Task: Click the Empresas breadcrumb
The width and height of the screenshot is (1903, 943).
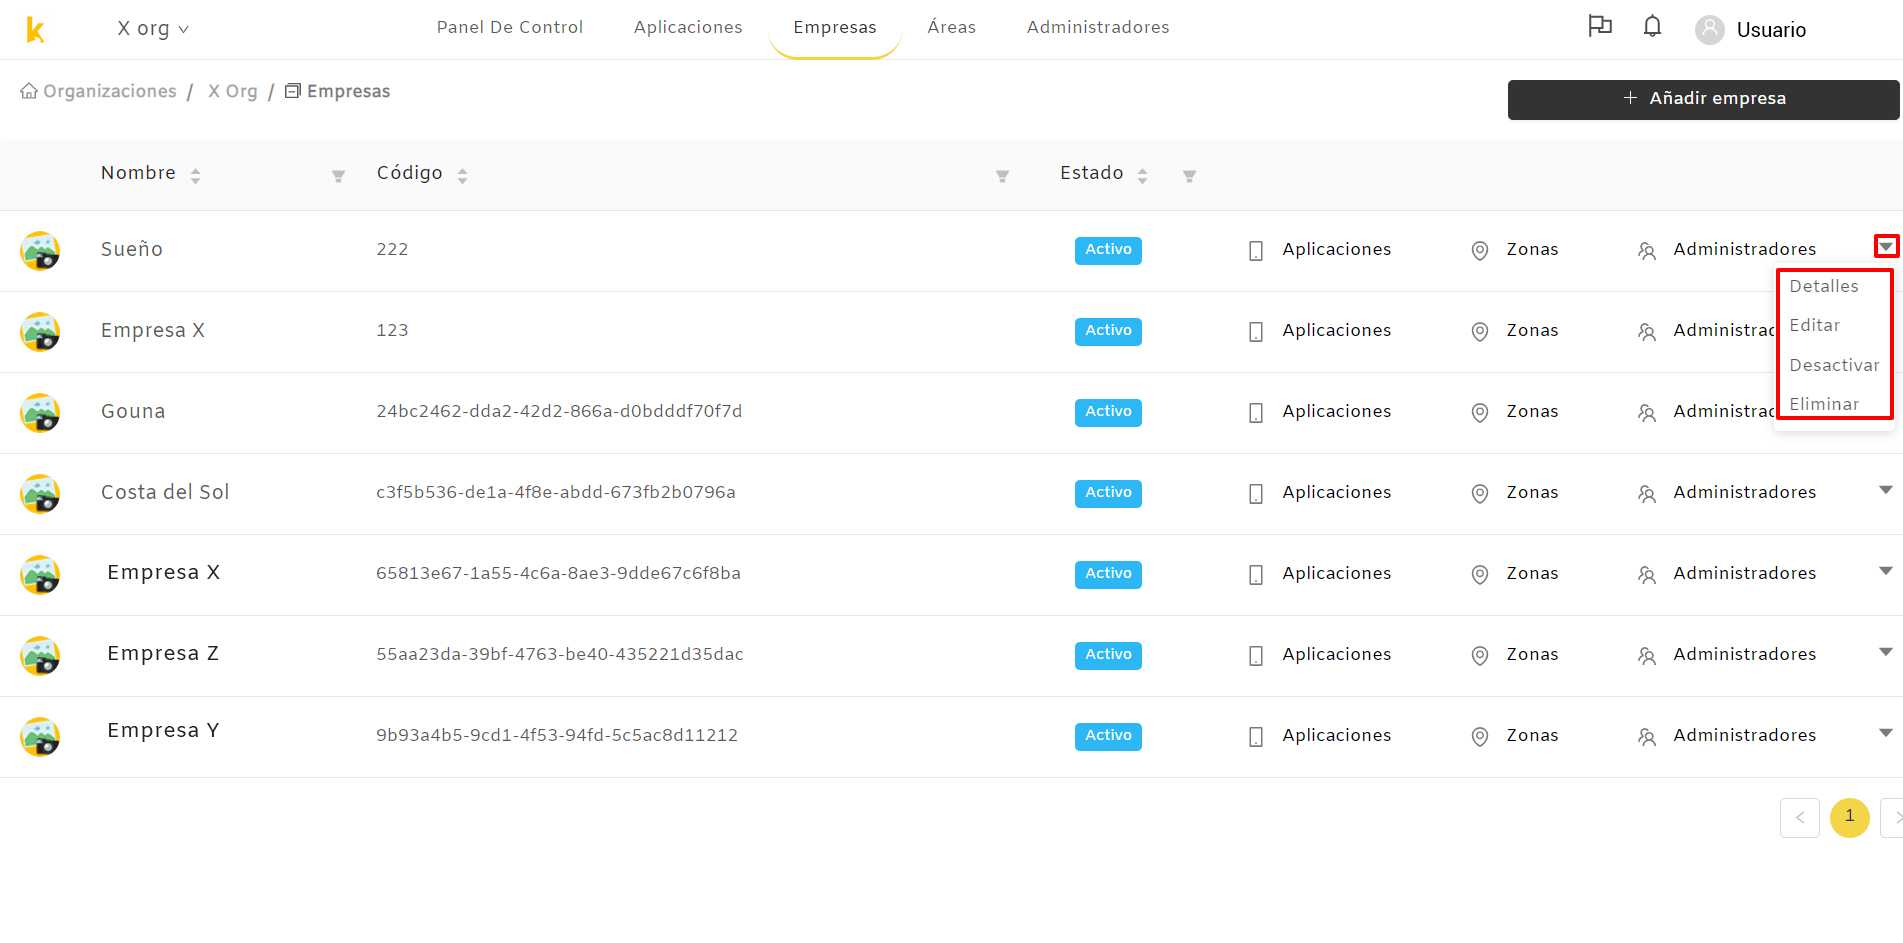Action: [338, 92]
